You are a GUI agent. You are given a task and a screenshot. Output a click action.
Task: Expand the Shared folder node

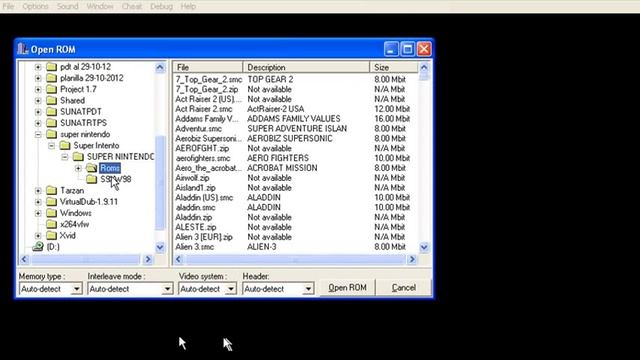click(38, 100)
